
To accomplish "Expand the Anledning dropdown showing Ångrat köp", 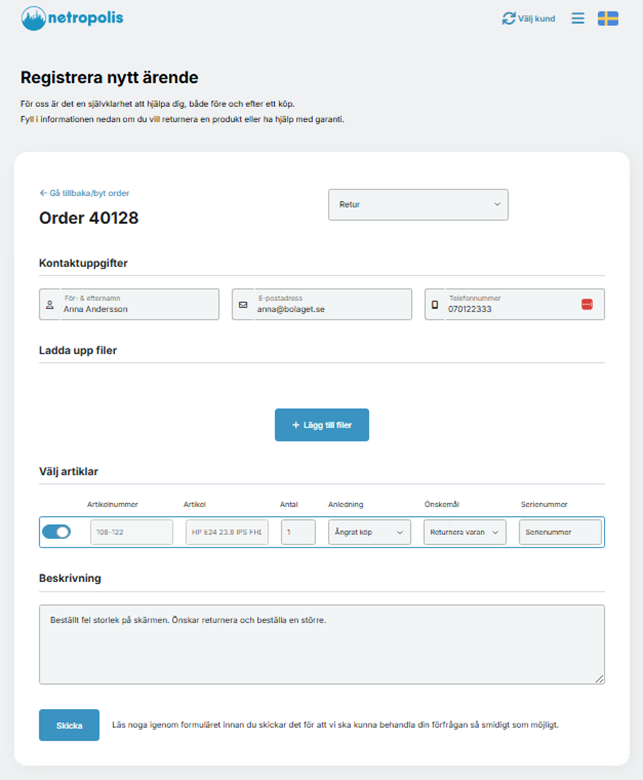I will (x=369, y=532).
